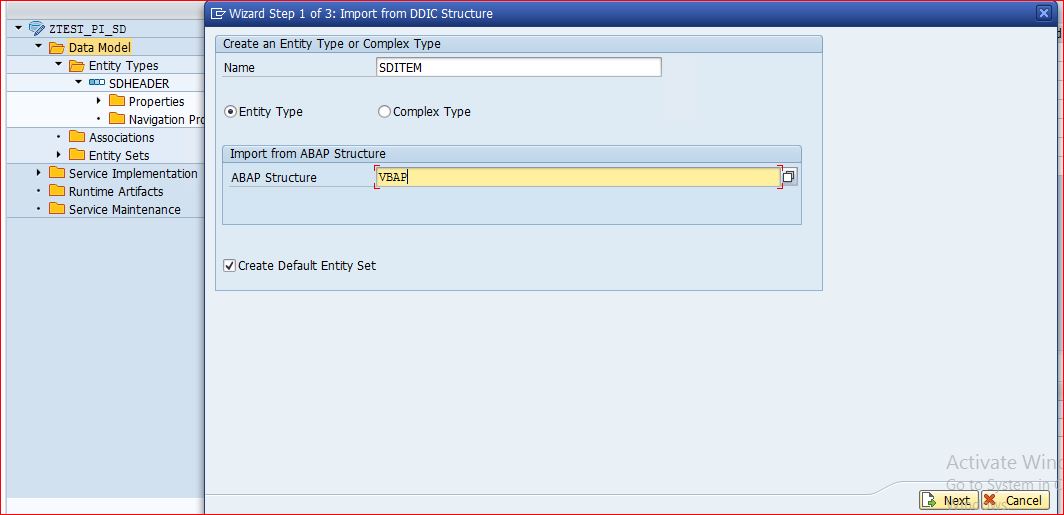Expand the Entity Sets node
Screen dimensions: 1064x515
pos(58,155)
